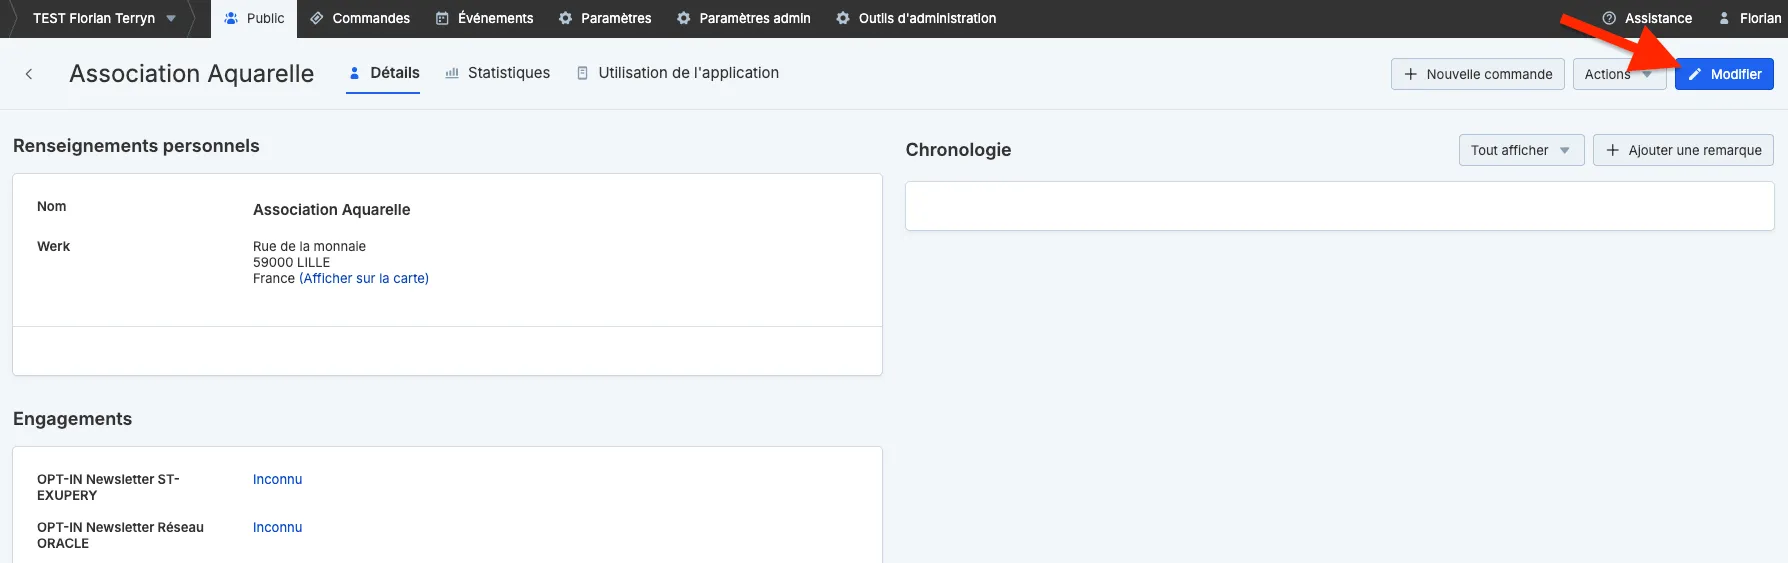The height and width of the screenshot is (563, 1788).
Task: Switch to the Statistiques tab
Action: [497, 73]
